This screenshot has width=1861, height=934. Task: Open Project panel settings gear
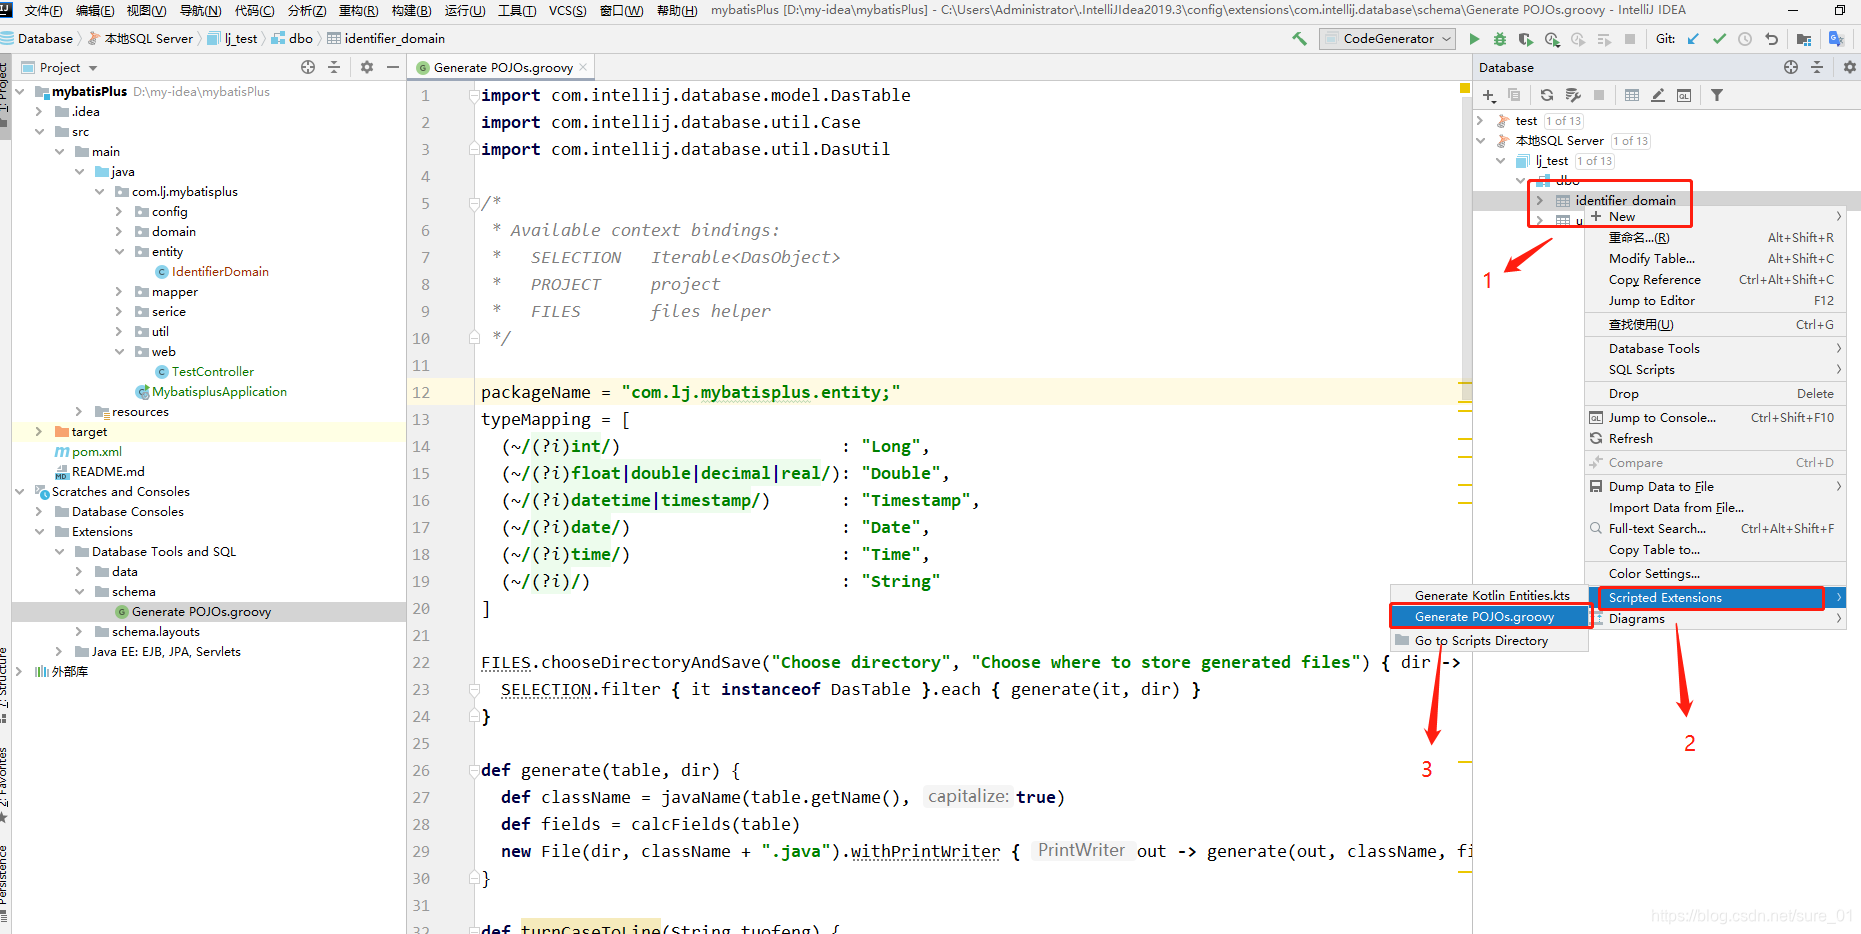pos(367,67)
